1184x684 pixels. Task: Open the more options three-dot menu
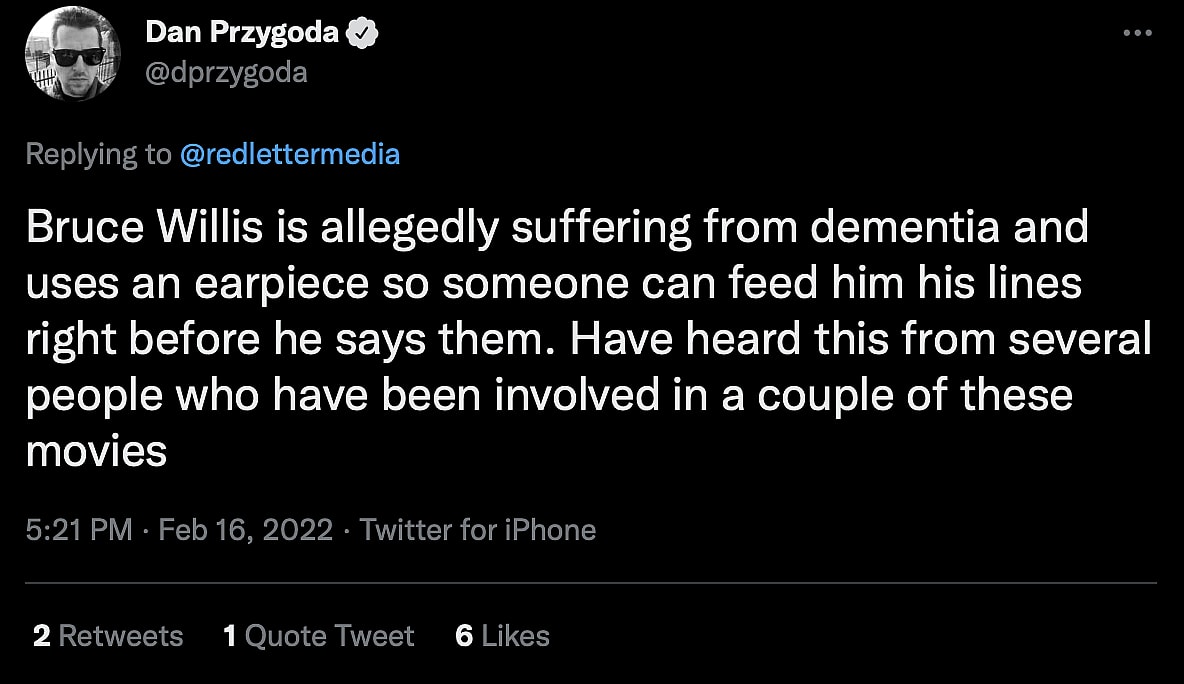pos(1138,33)
